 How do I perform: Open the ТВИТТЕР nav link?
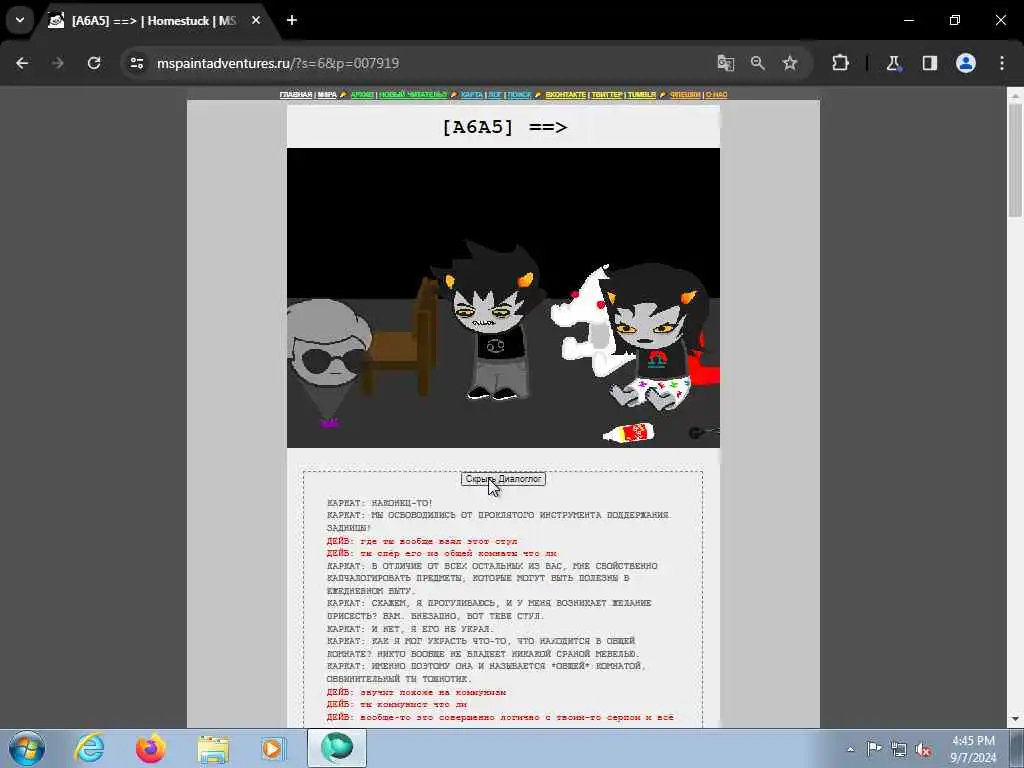coord(607,95)
